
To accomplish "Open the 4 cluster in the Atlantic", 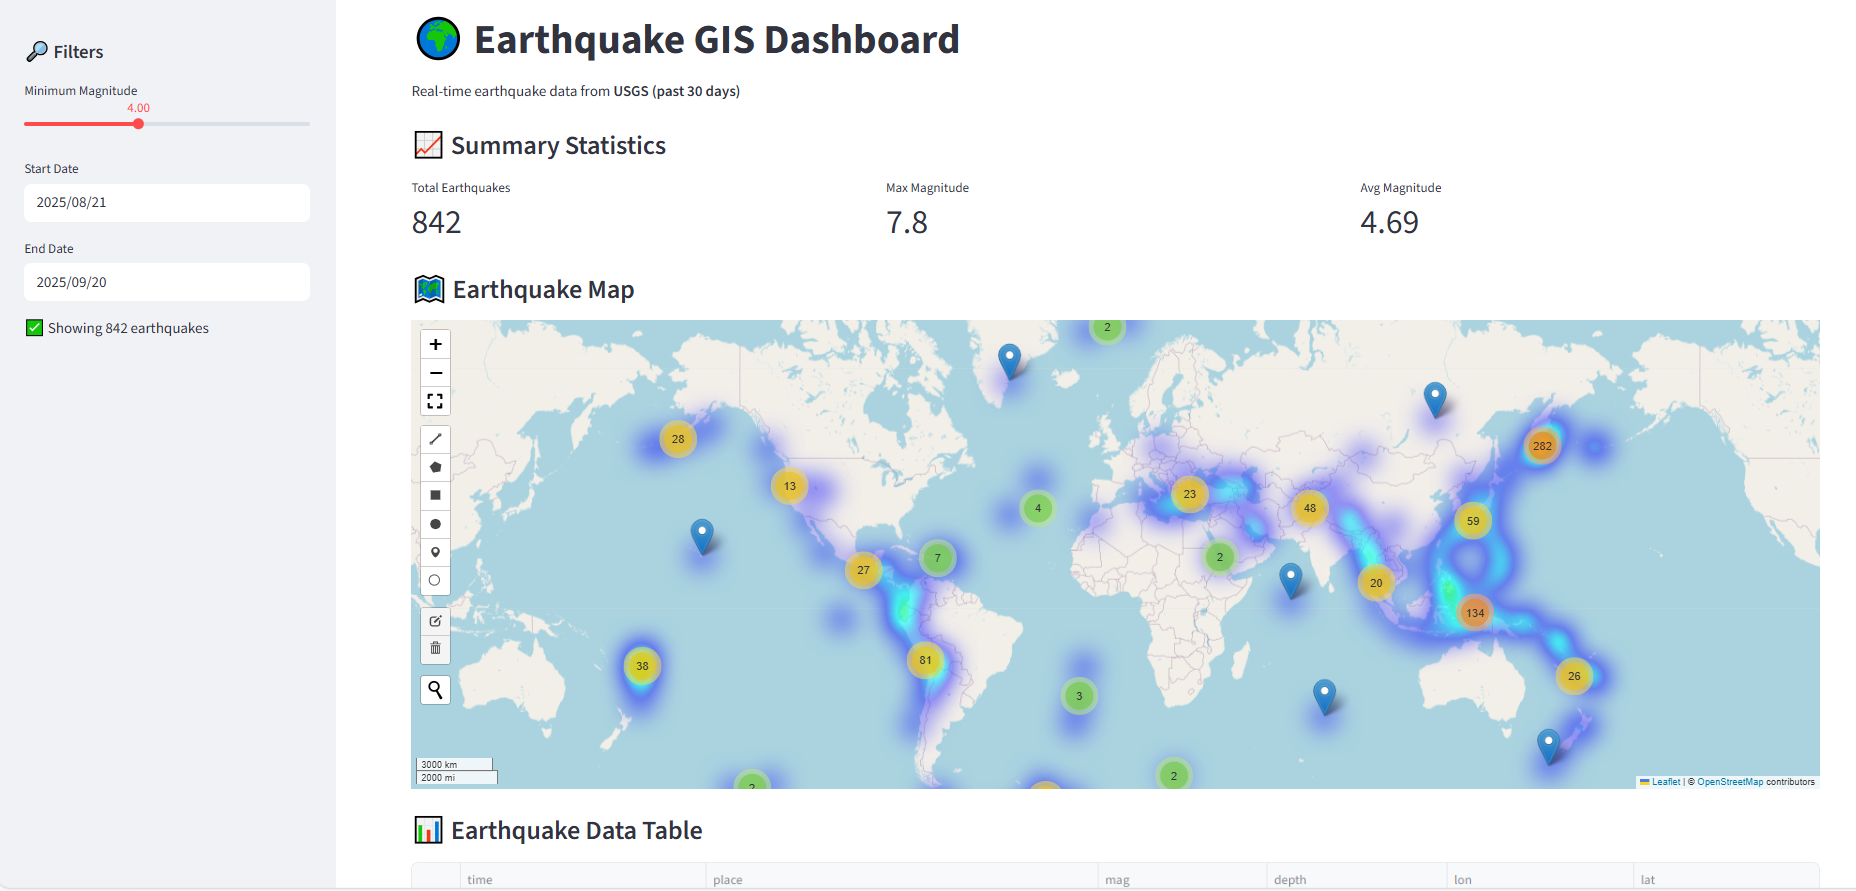I will pos(1038,508).
